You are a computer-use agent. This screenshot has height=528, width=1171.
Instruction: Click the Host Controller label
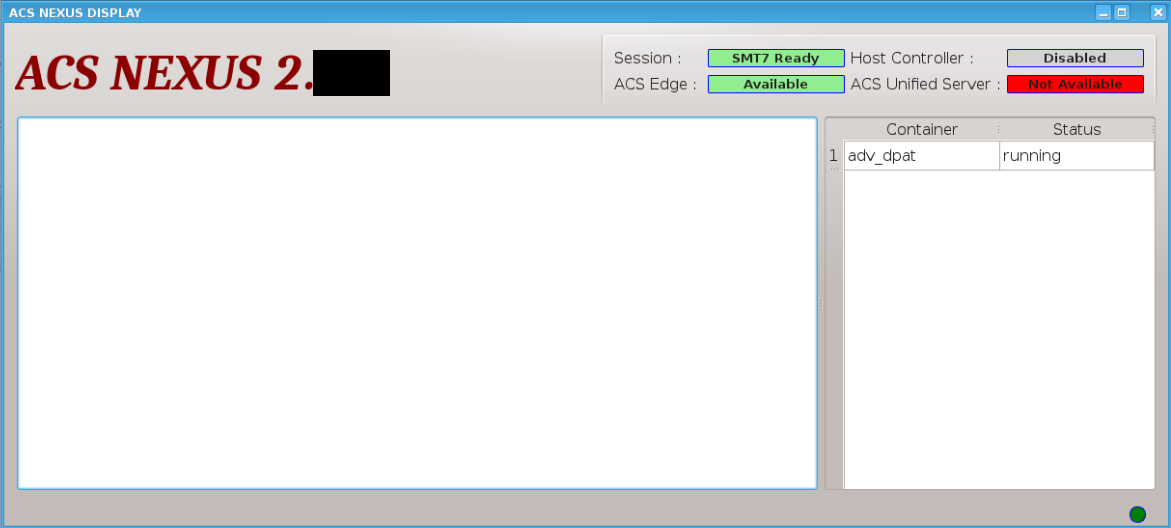click(912, 58)
